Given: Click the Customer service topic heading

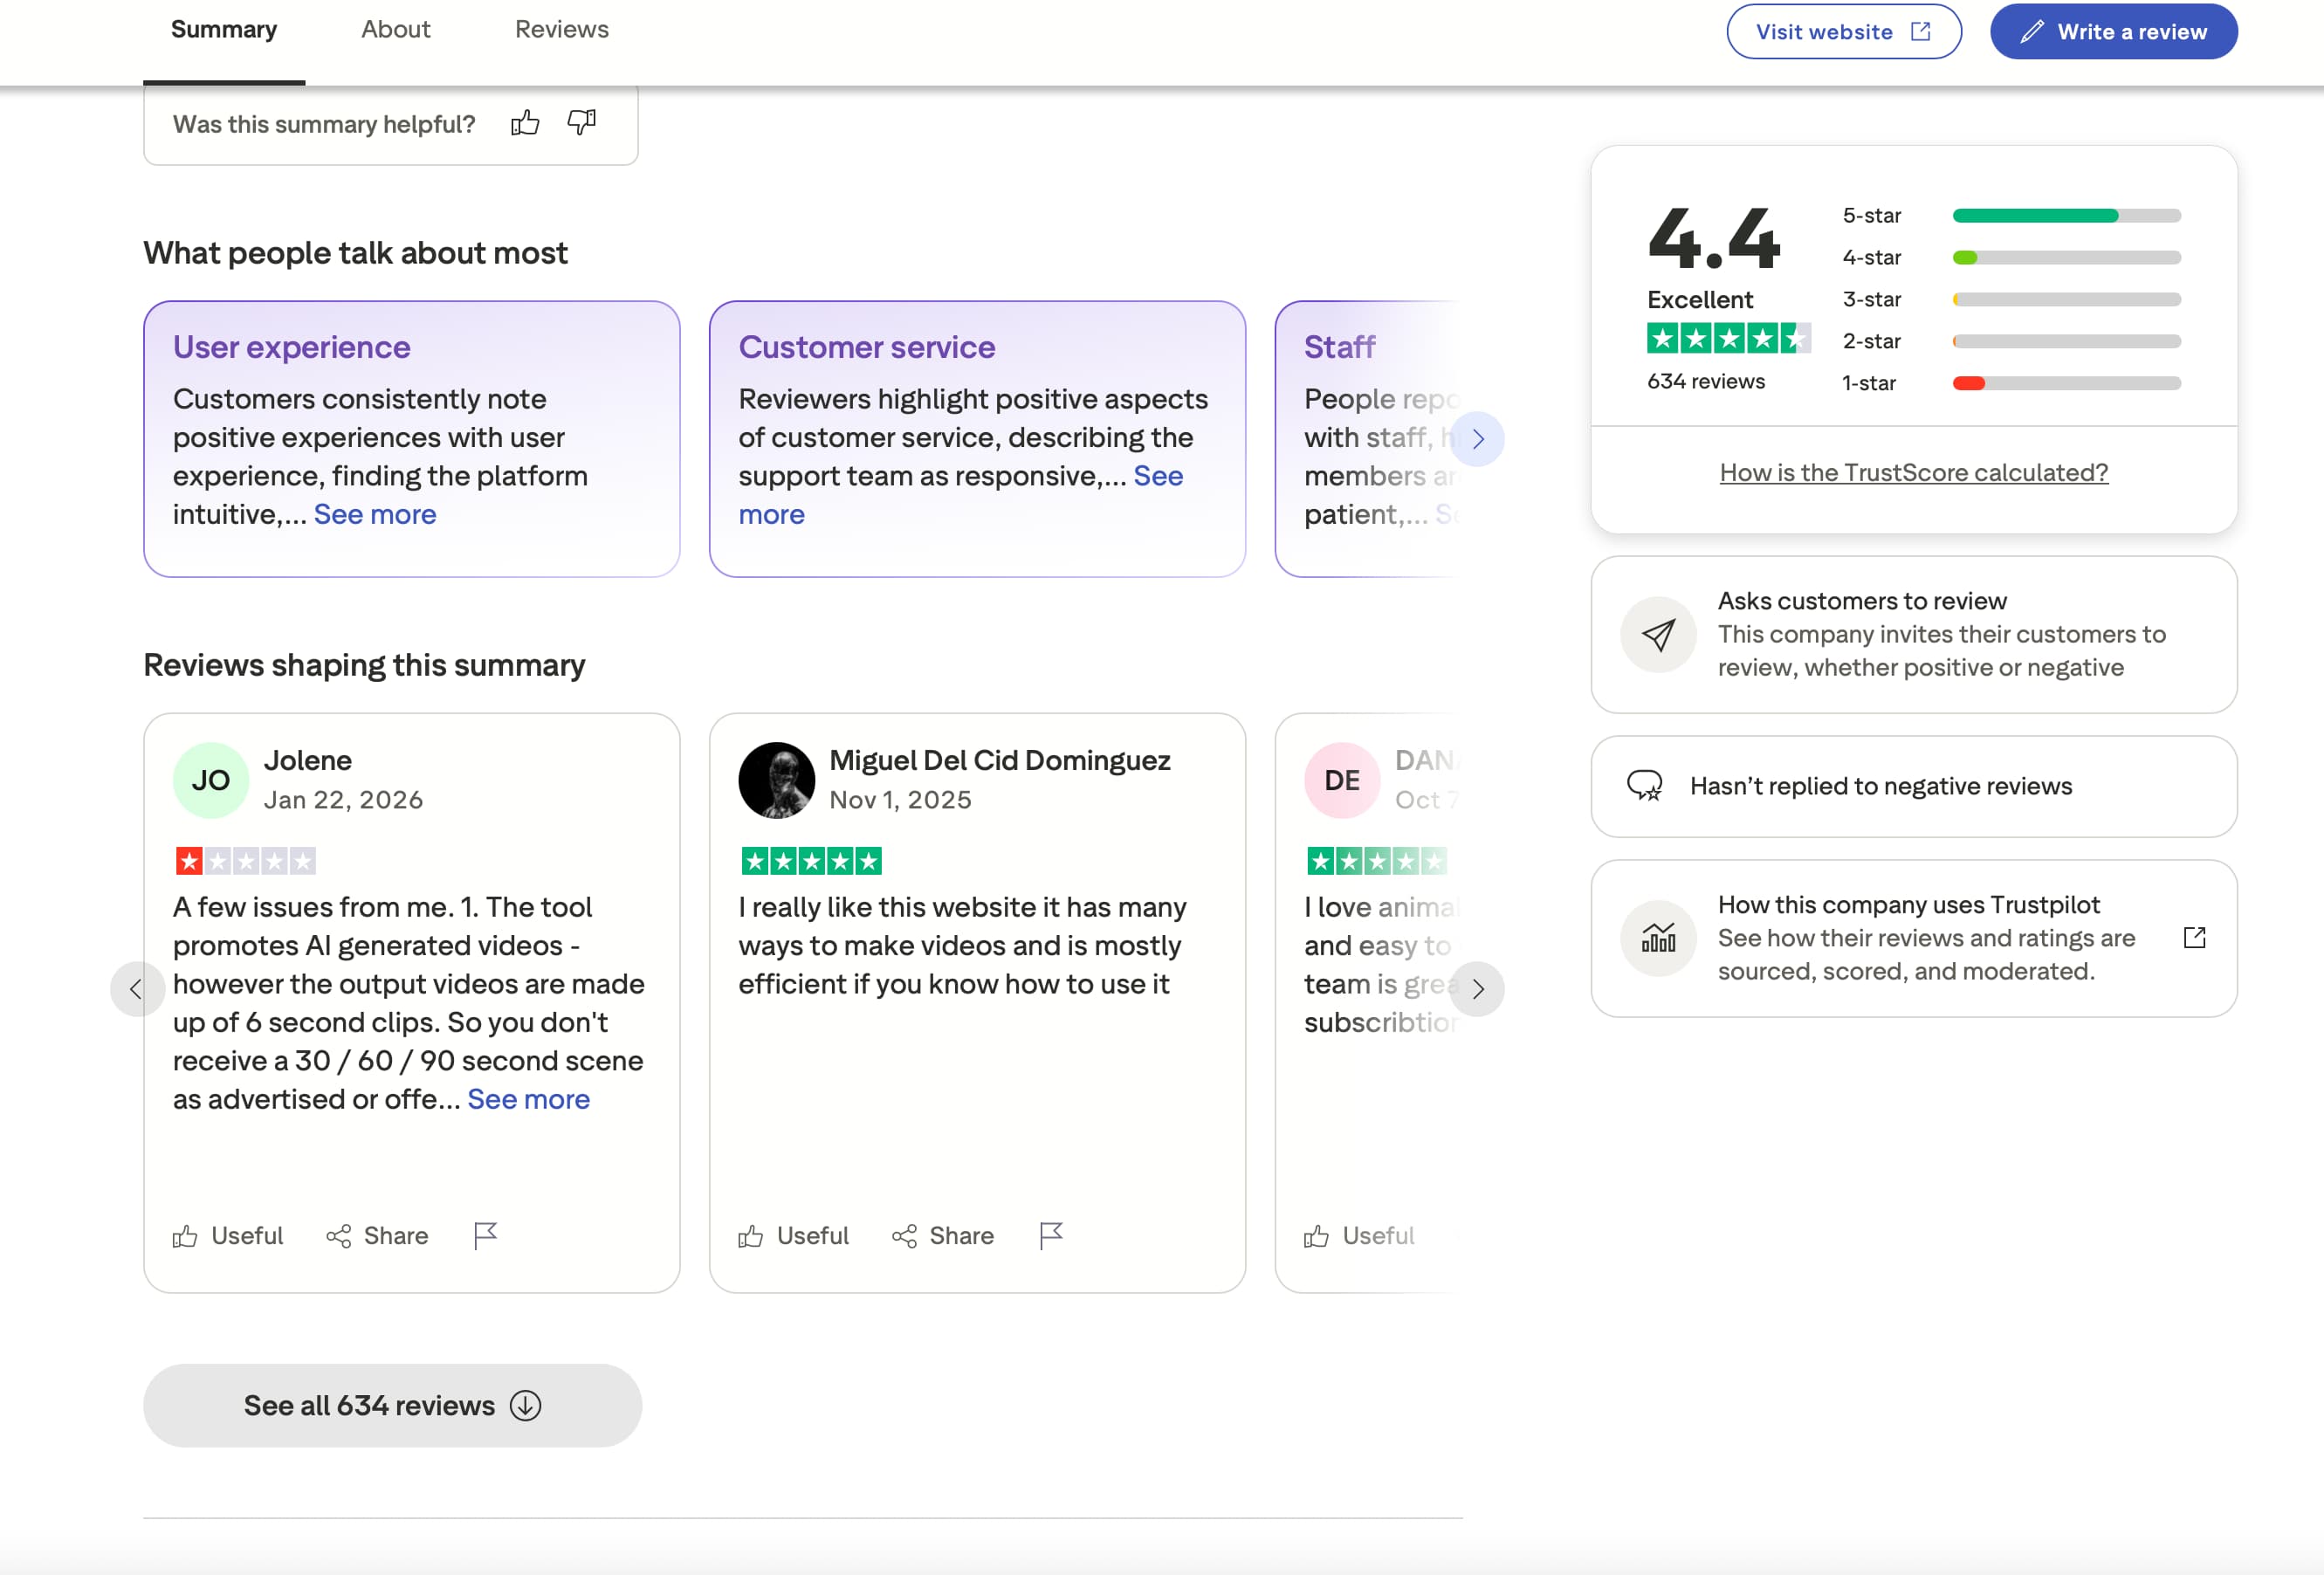Looking at the screenshot, I should click(867, 347).
